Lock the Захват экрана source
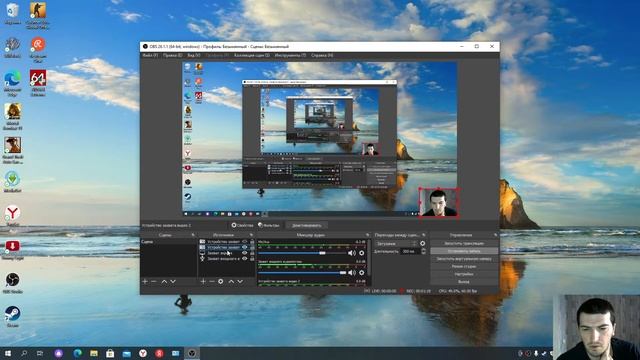 point(252,253)
